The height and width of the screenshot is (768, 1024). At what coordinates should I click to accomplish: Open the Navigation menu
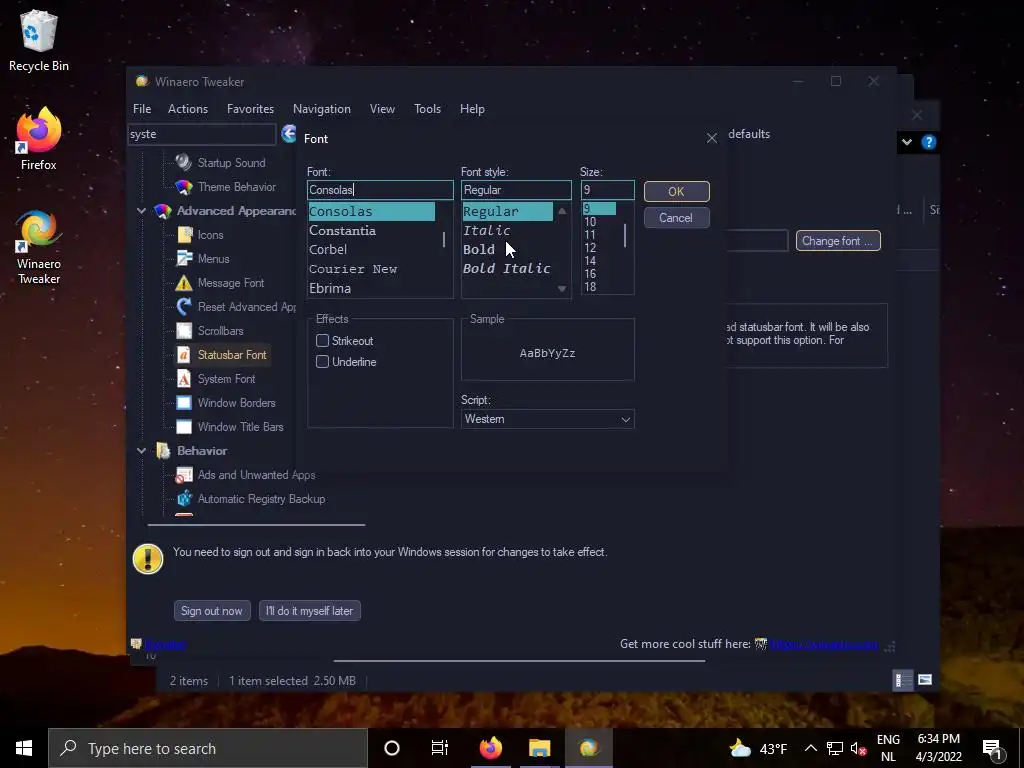coord(321,109)
